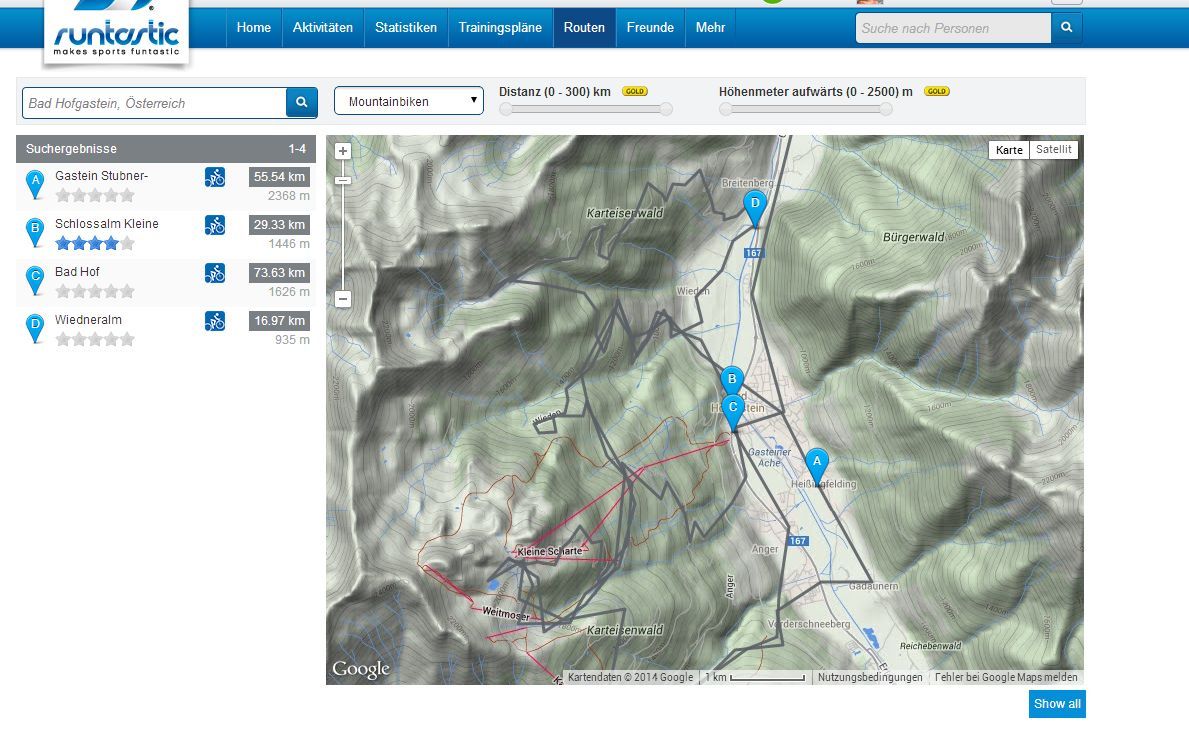Open the Schlossalm Kleine route result

pyautogui.click(x=106, y=224)
